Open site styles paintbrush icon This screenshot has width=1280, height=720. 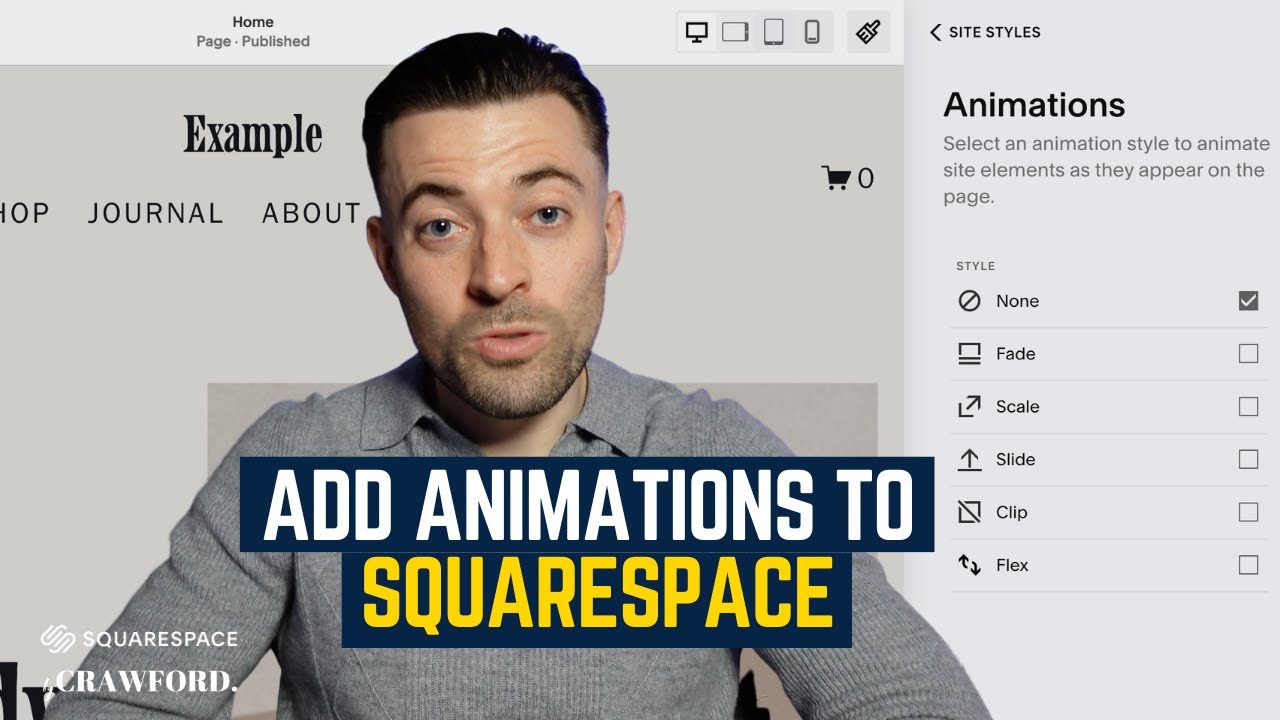click(x=868, y=32)
